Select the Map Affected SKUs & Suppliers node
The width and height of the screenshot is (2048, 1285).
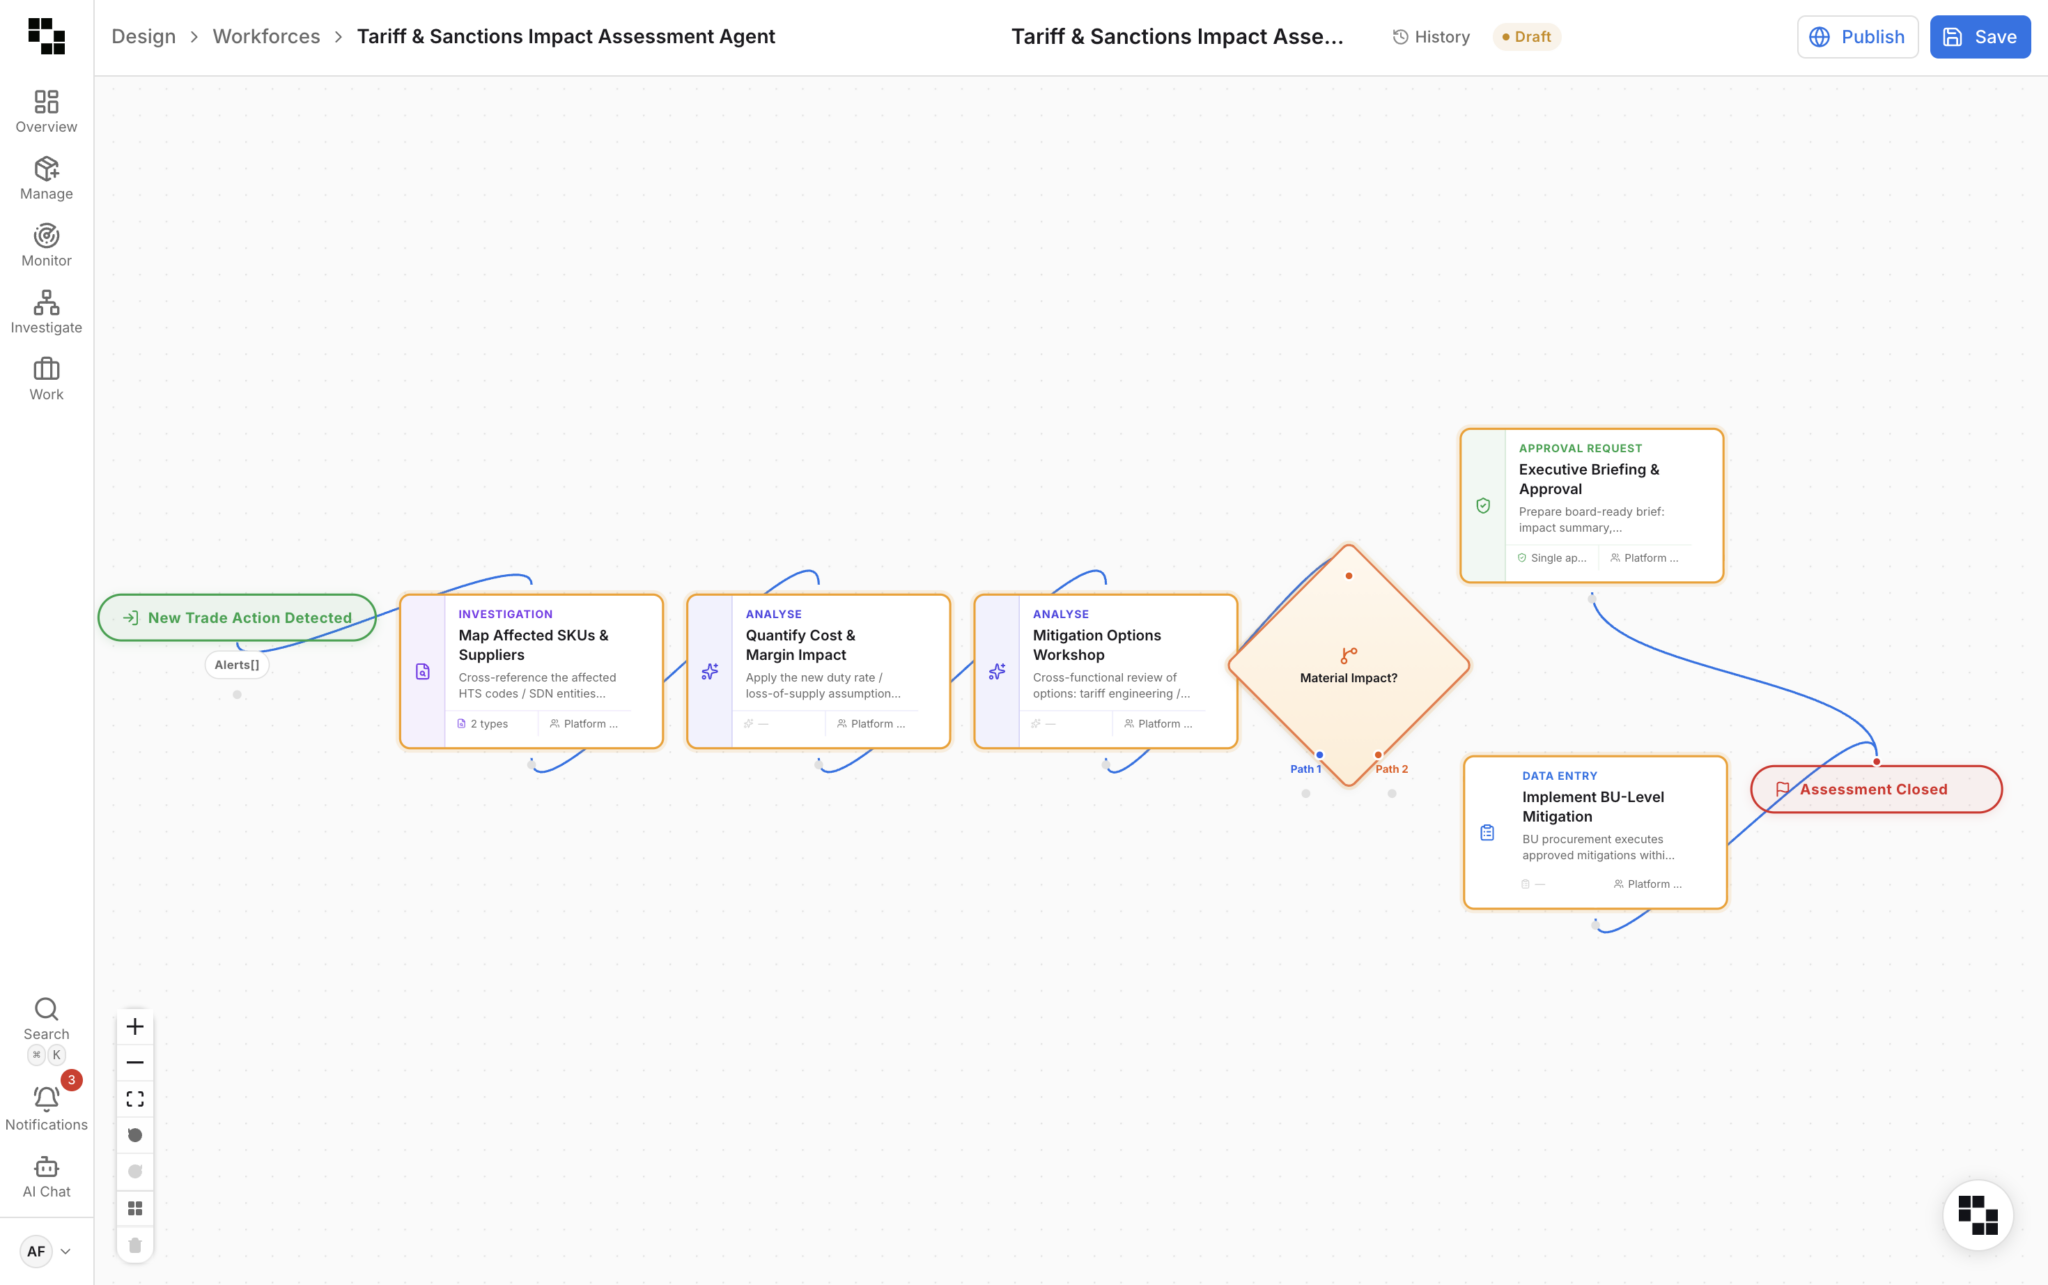(532, 671)
